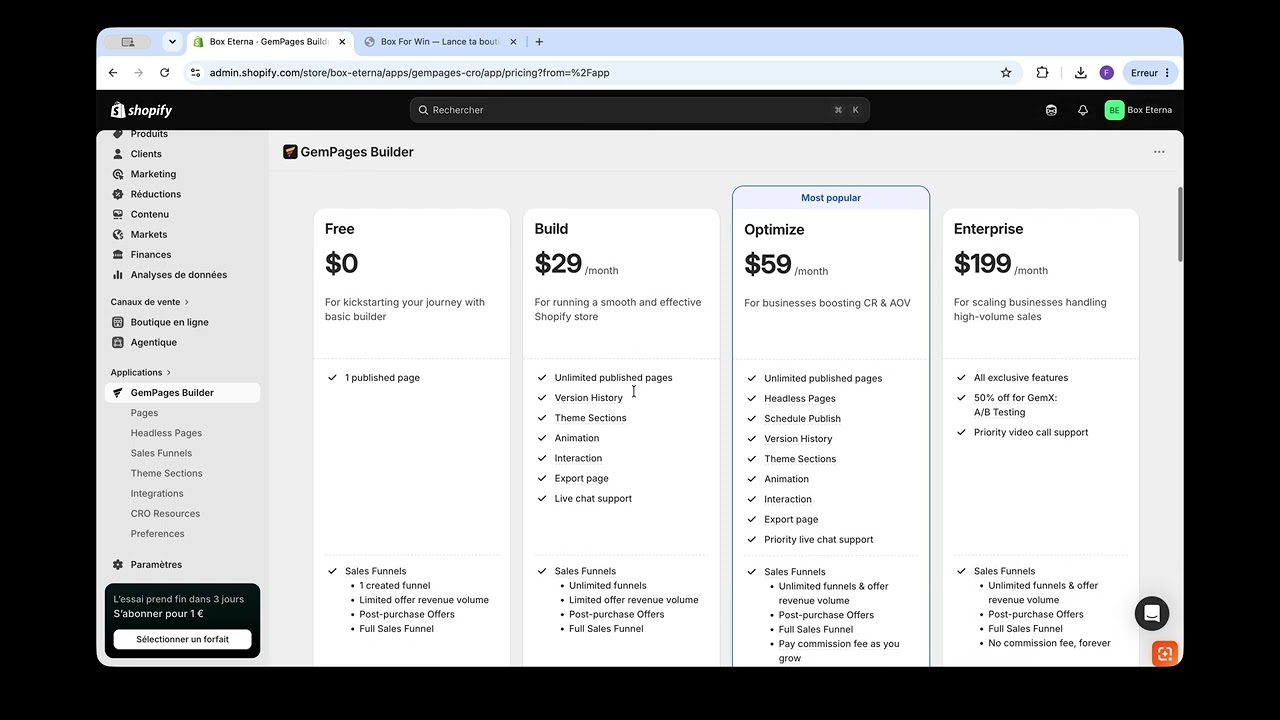Open the browser downloads icon

point(1080,73)
